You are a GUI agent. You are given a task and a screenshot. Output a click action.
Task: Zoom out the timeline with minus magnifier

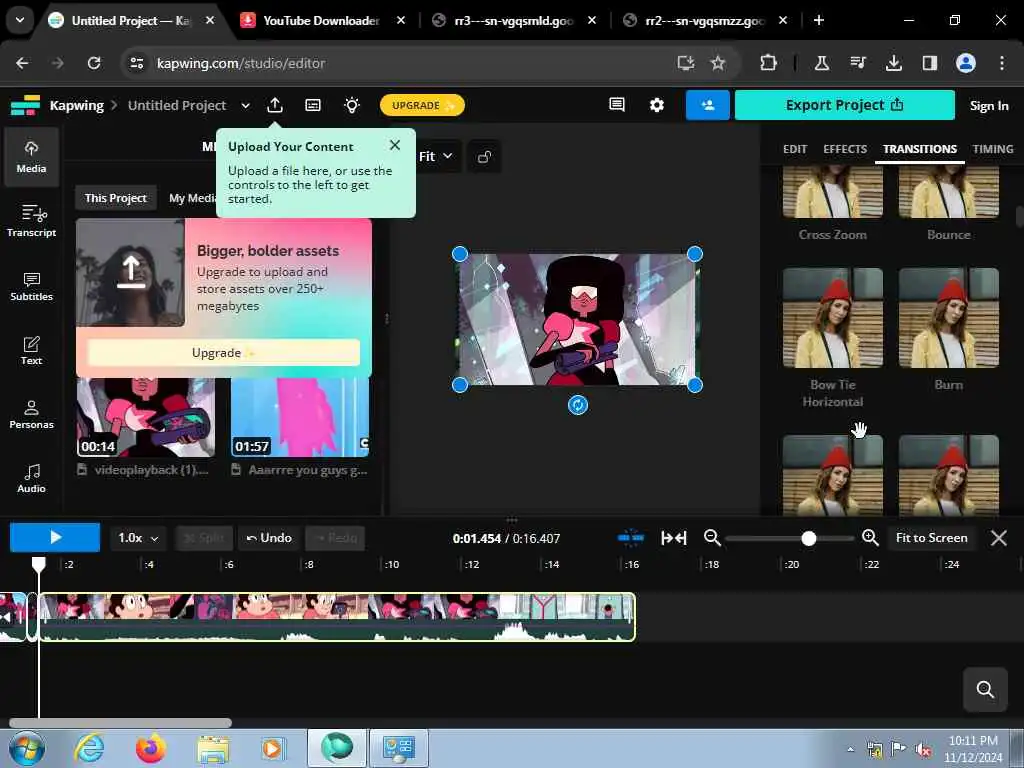click(x=712, y=538)
